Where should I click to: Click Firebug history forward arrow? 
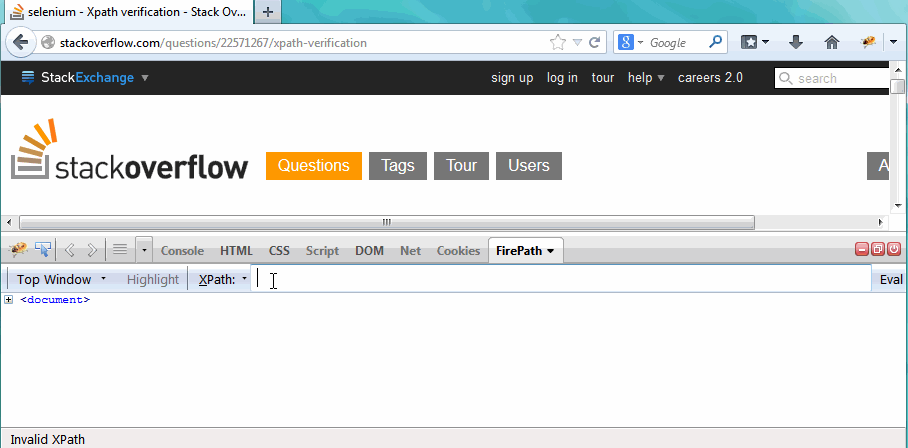coord(91,250)
